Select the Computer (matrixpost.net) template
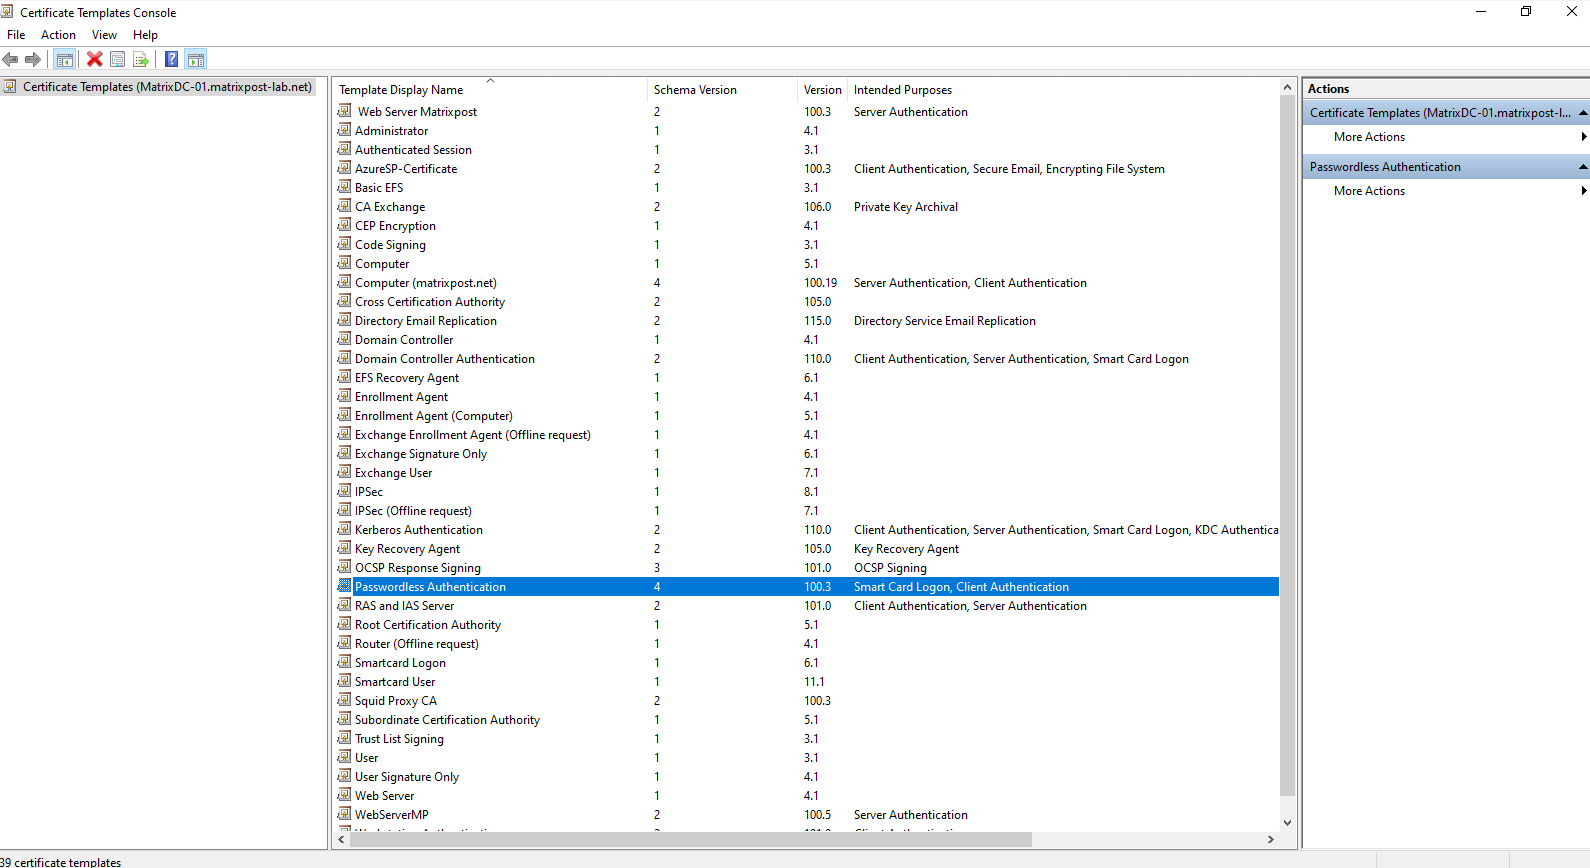 coord(426,283)
